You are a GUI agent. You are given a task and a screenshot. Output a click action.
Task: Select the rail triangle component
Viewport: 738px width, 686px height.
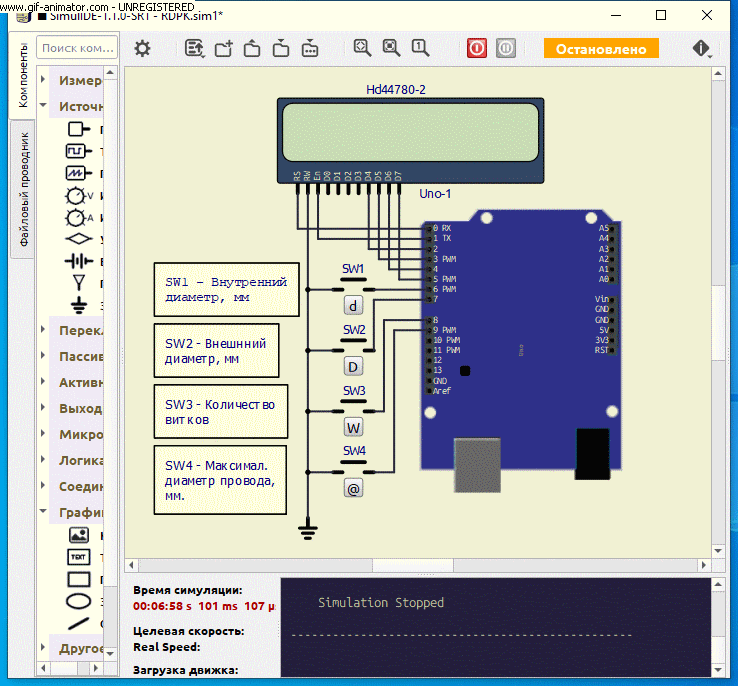point(79,283)
